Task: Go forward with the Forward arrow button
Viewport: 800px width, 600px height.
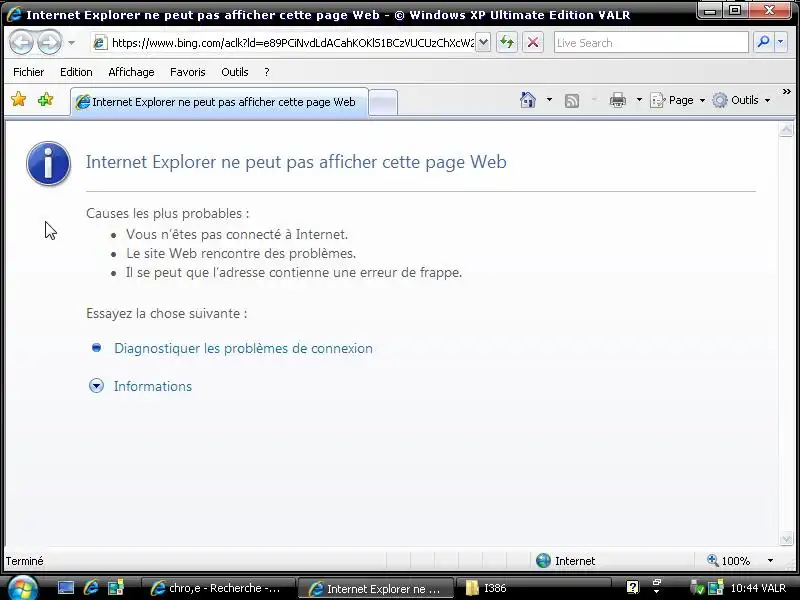Action: (x=49, y=42)
